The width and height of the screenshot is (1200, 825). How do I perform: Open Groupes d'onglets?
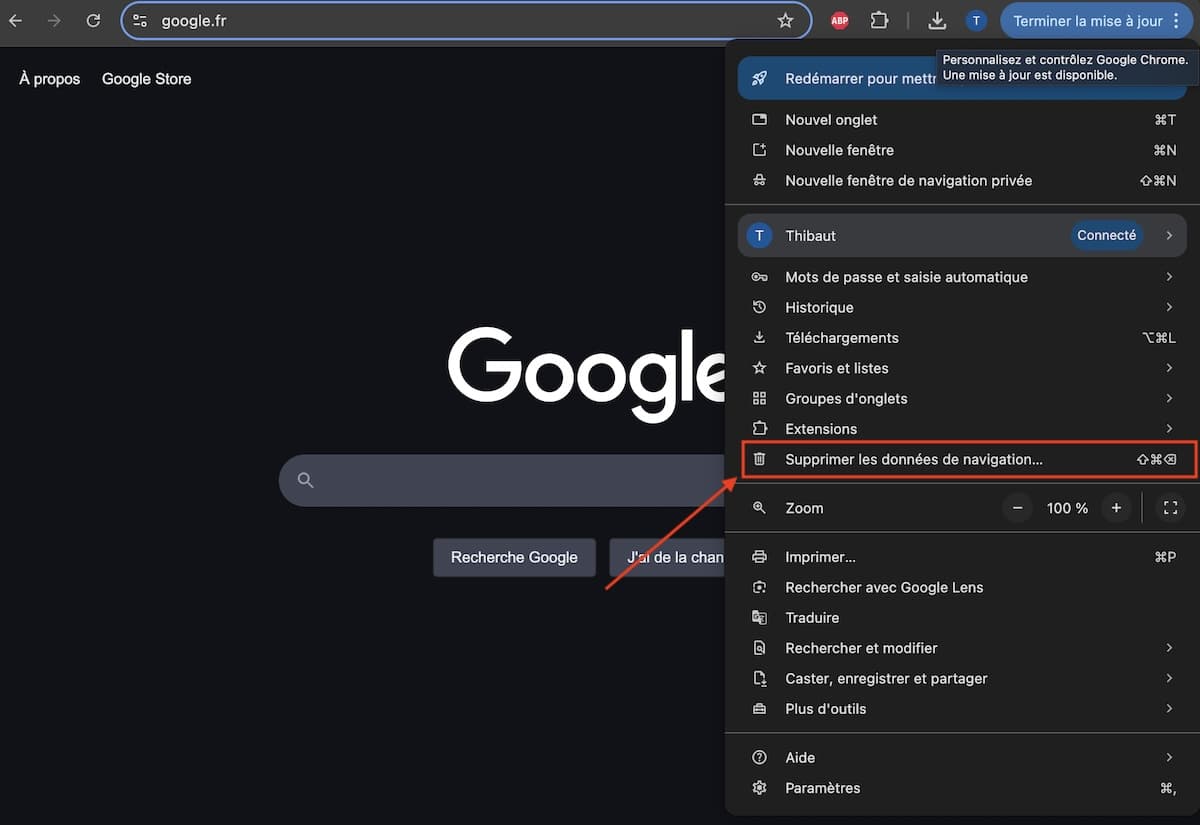coord(961,398)
